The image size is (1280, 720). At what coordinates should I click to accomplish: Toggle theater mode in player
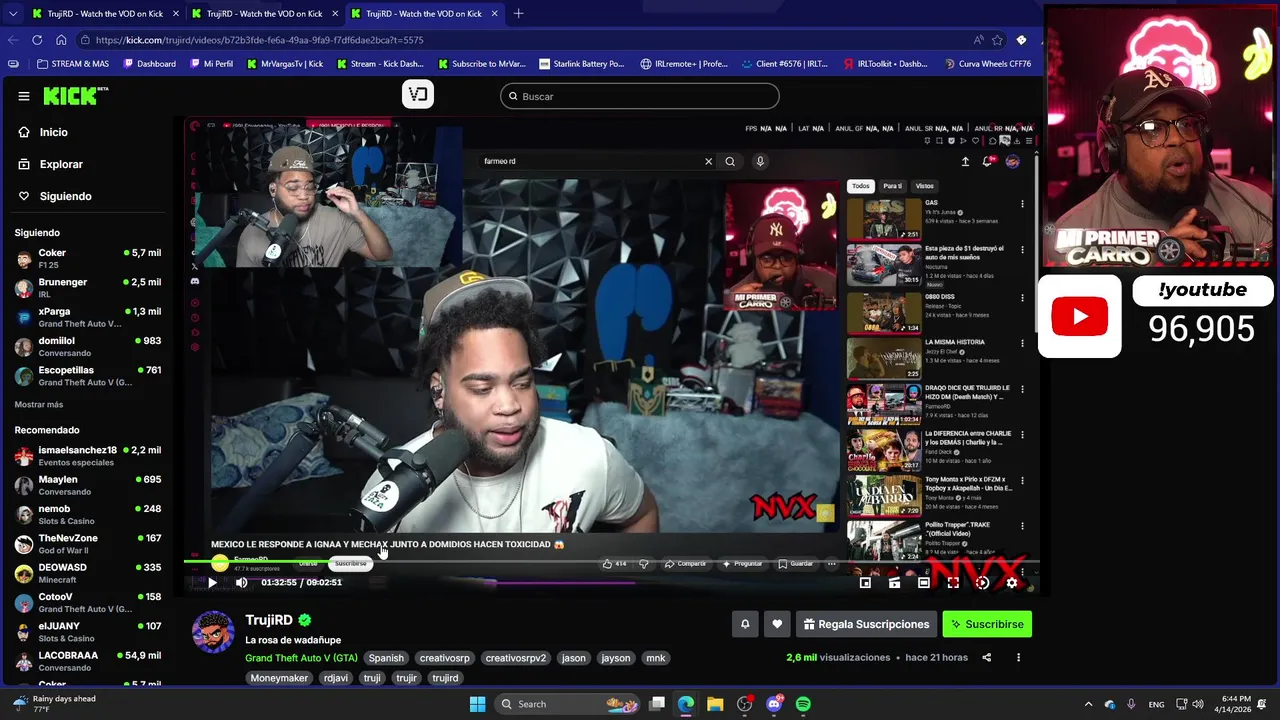tap(924, 582)
